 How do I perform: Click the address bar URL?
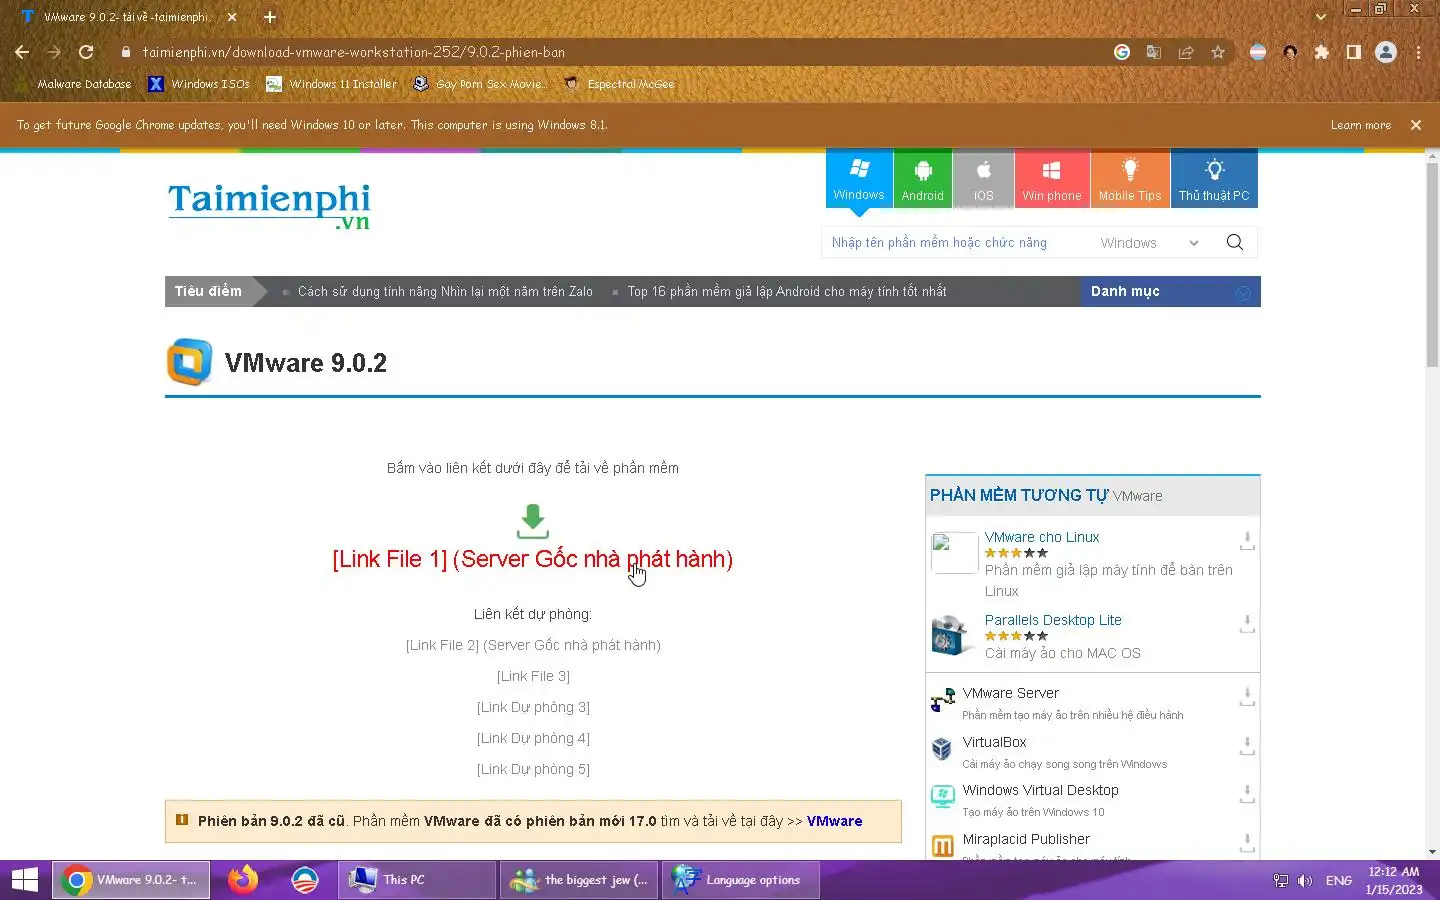coord(353,52)
